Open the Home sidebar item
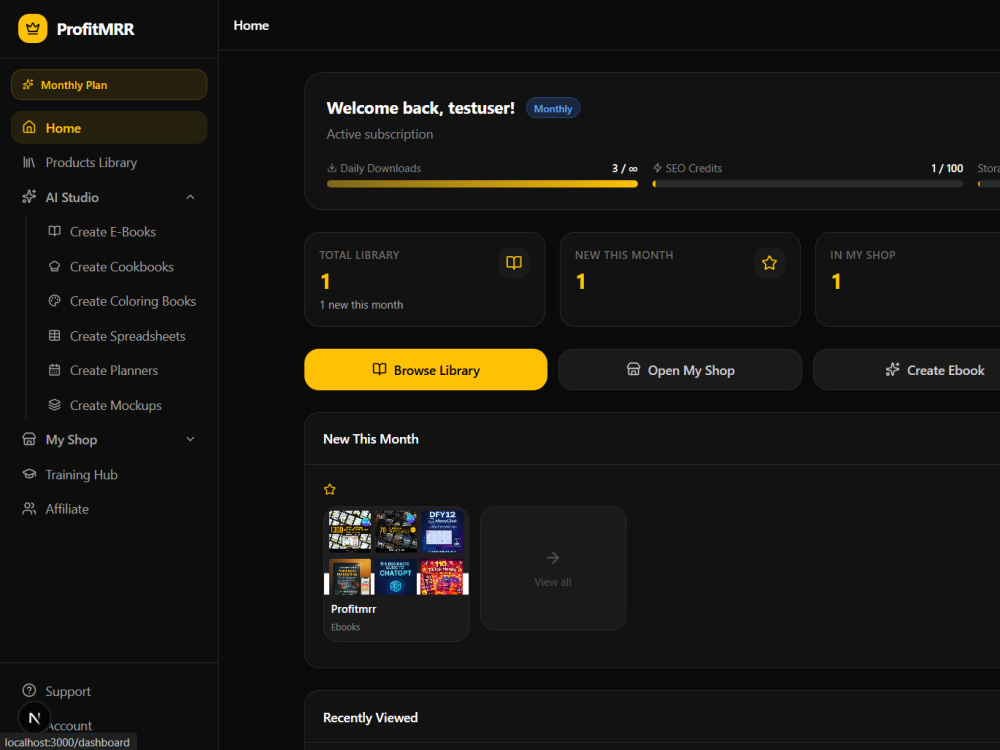Image resolution: width=1000 pixels, height=750 pixels. tap(109, 128)
